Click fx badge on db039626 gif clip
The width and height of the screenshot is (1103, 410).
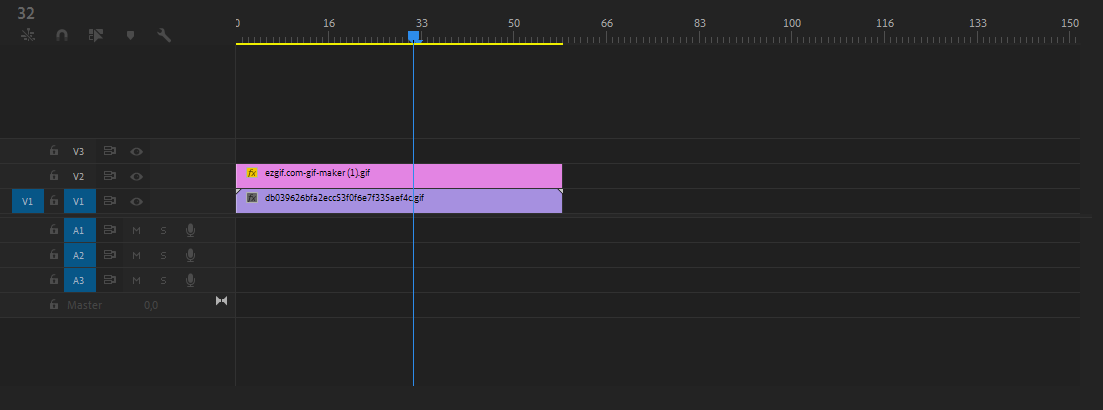252,198
